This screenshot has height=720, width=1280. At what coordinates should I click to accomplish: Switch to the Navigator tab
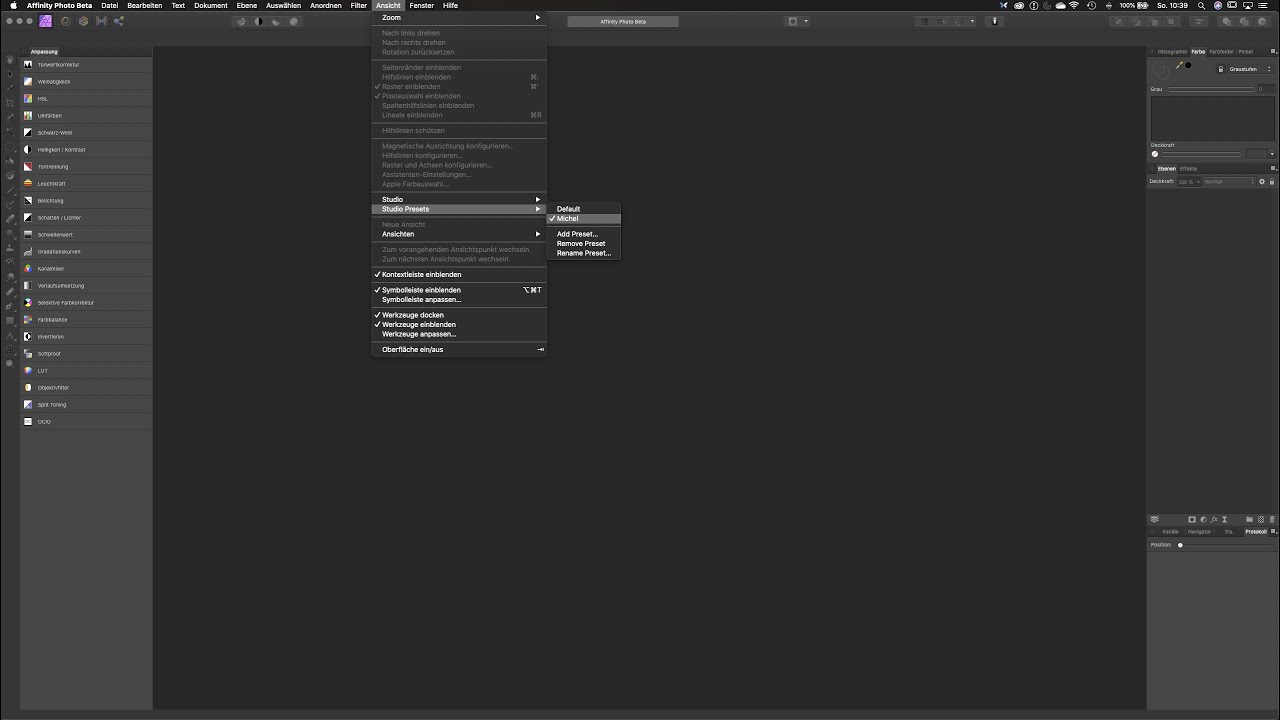[x=1199, y=532]
